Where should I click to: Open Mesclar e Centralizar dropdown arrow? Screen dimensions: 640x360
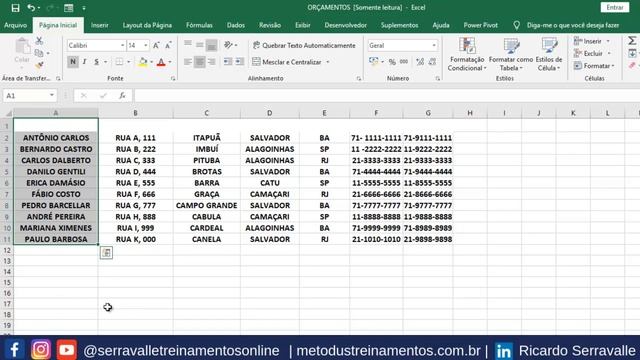(x=328, y=62)
